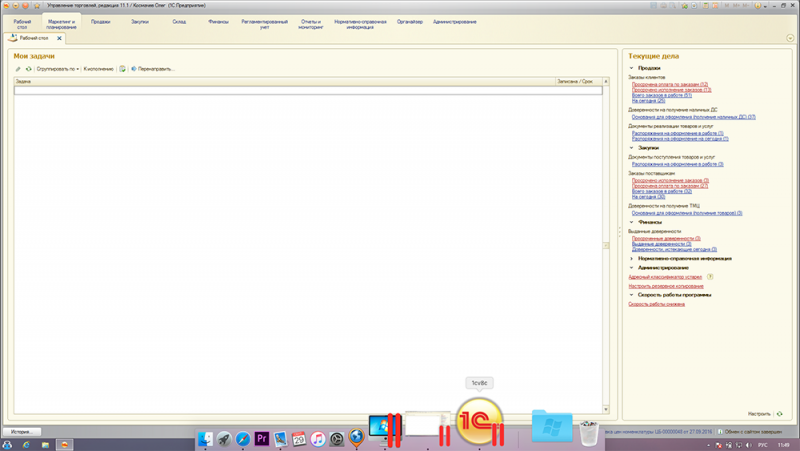
Task: Click the Перенаправить button
Action: tap(153, 69)
